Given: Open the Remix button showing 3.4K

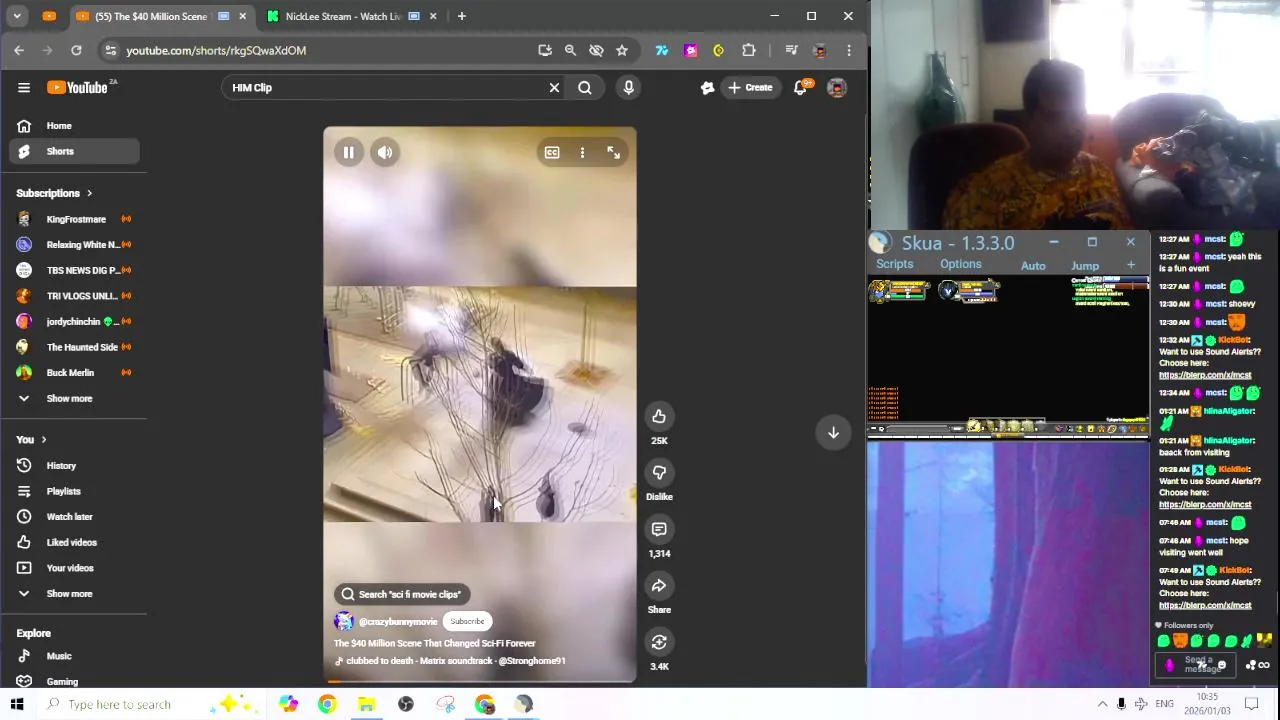Looking at the screenshot, I should (x=659, y=642).
